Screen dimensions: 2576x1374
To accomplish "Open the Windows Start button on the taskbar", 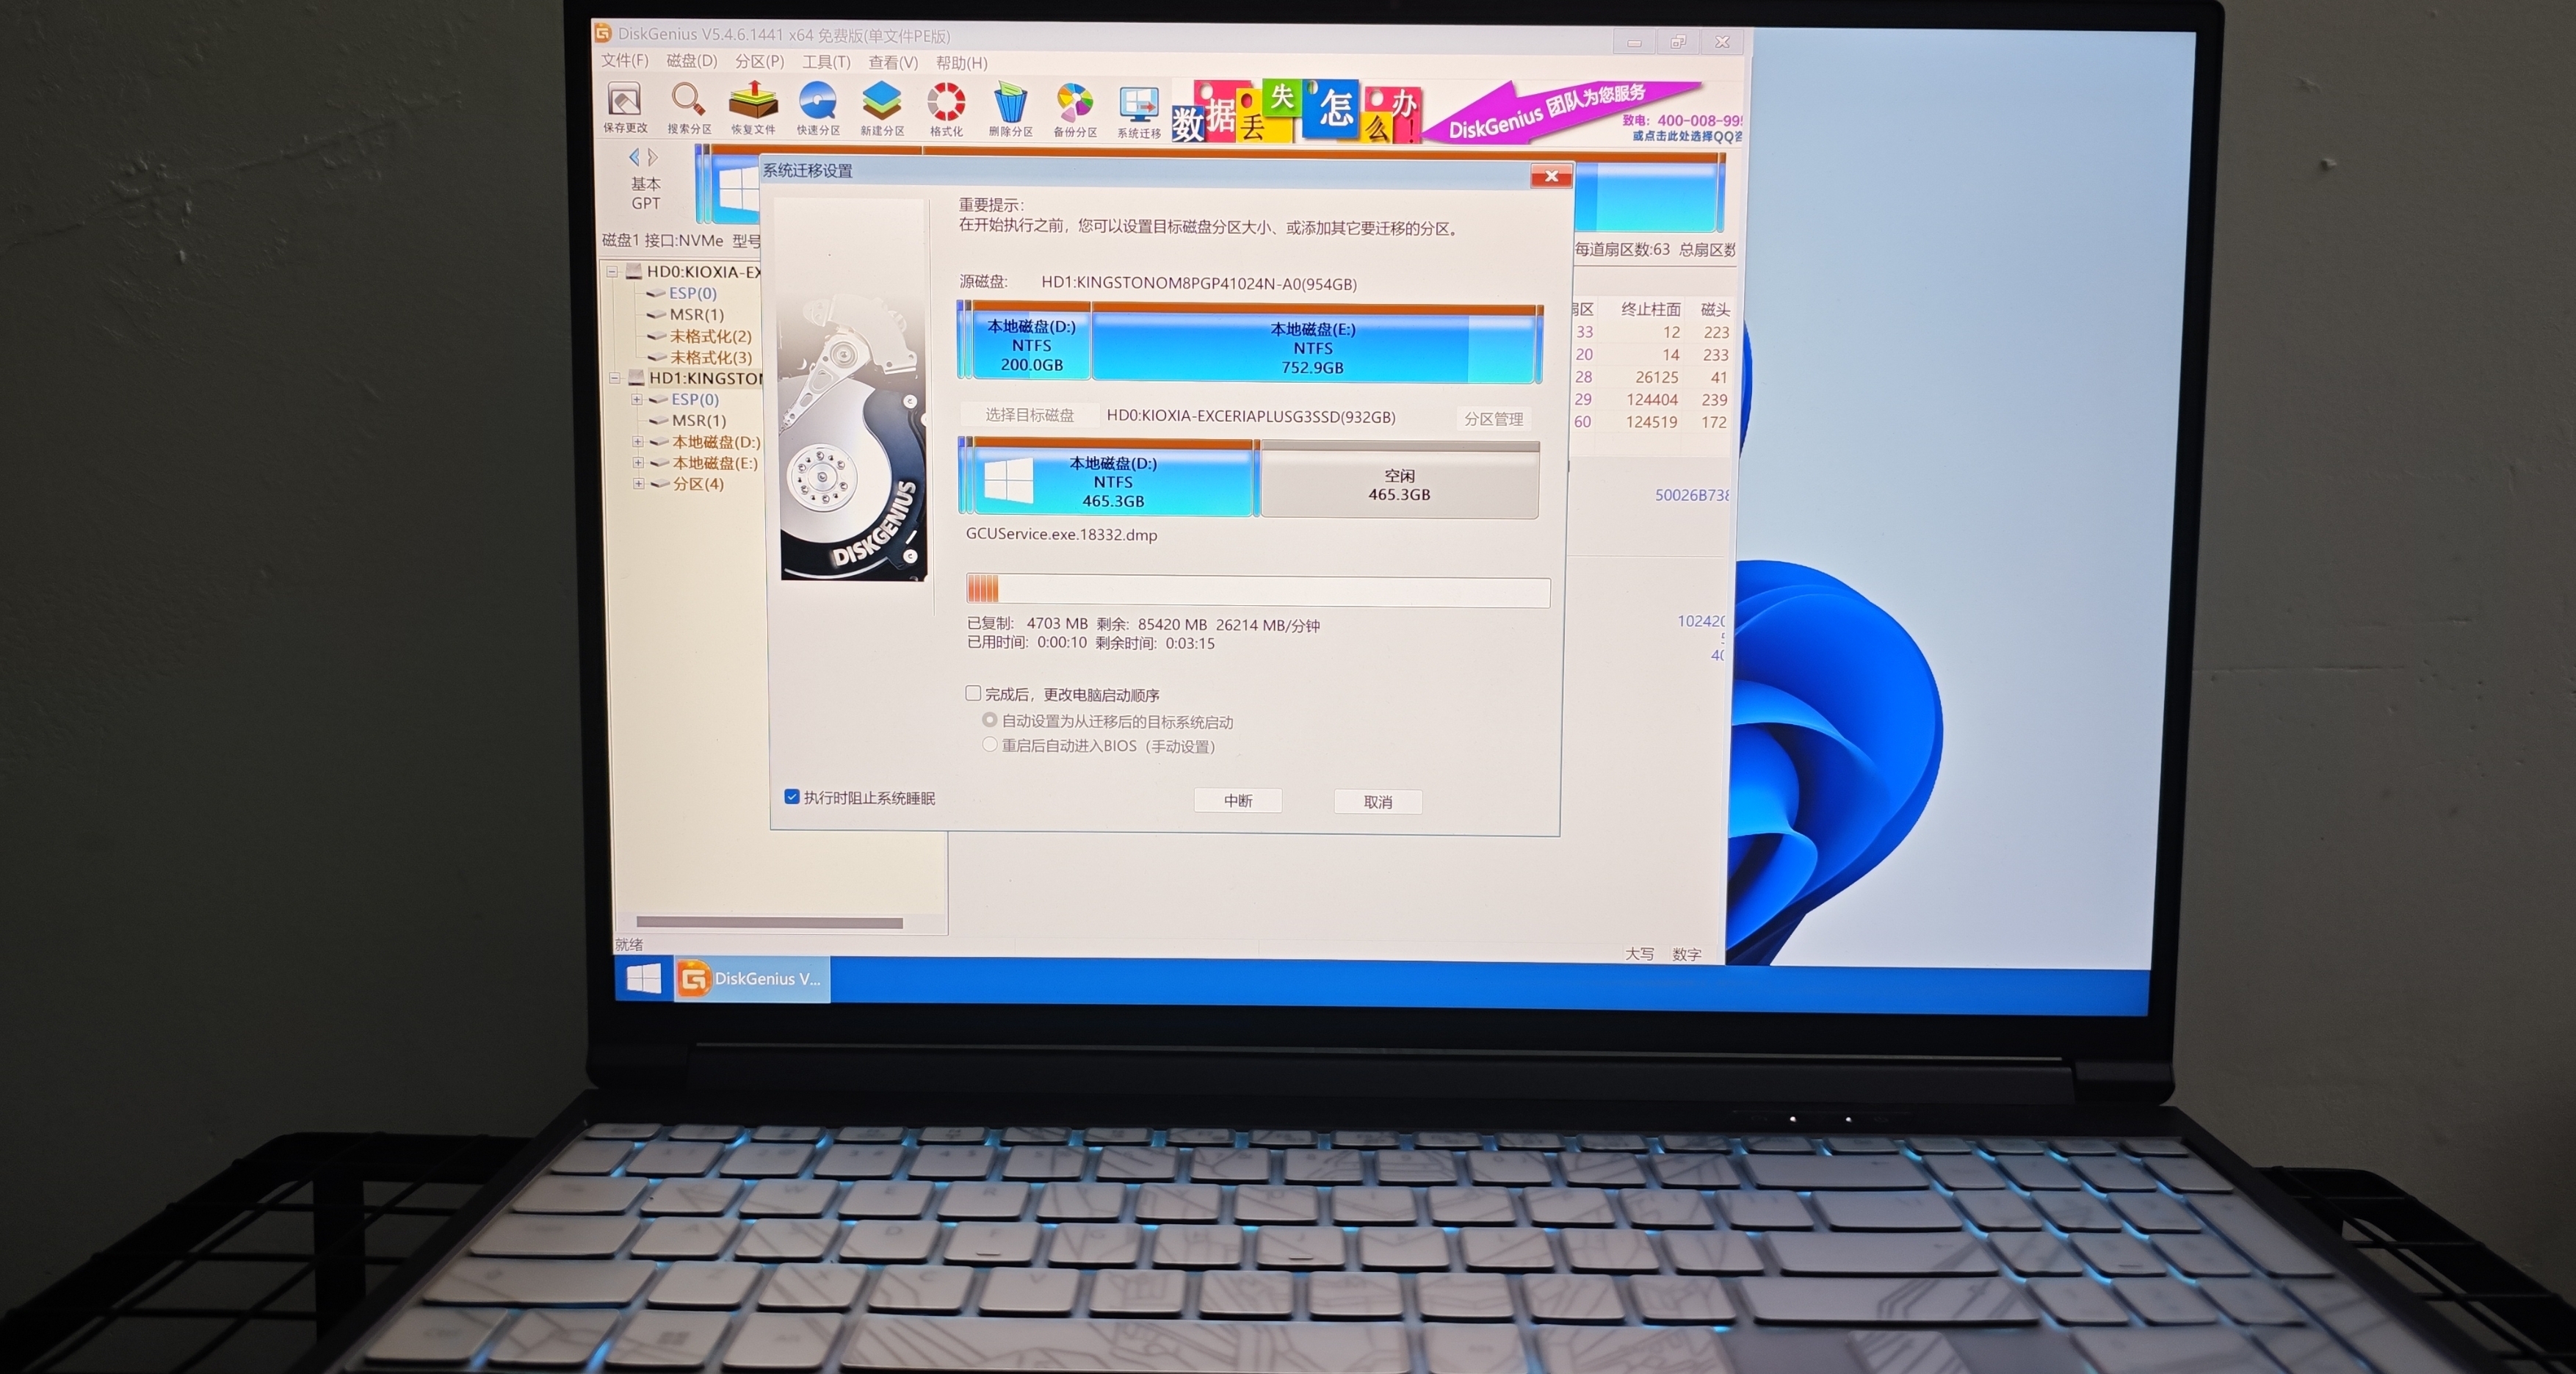I will 643,978.
